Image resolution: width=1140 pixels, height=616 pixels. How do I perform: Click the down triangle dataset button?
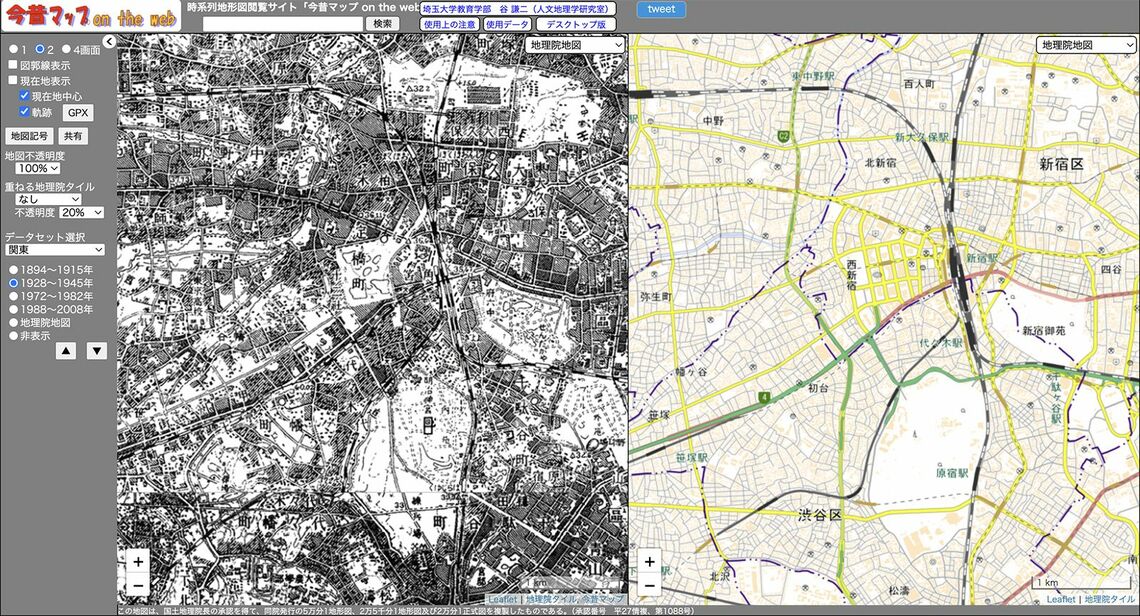click(x=97, y=351)
